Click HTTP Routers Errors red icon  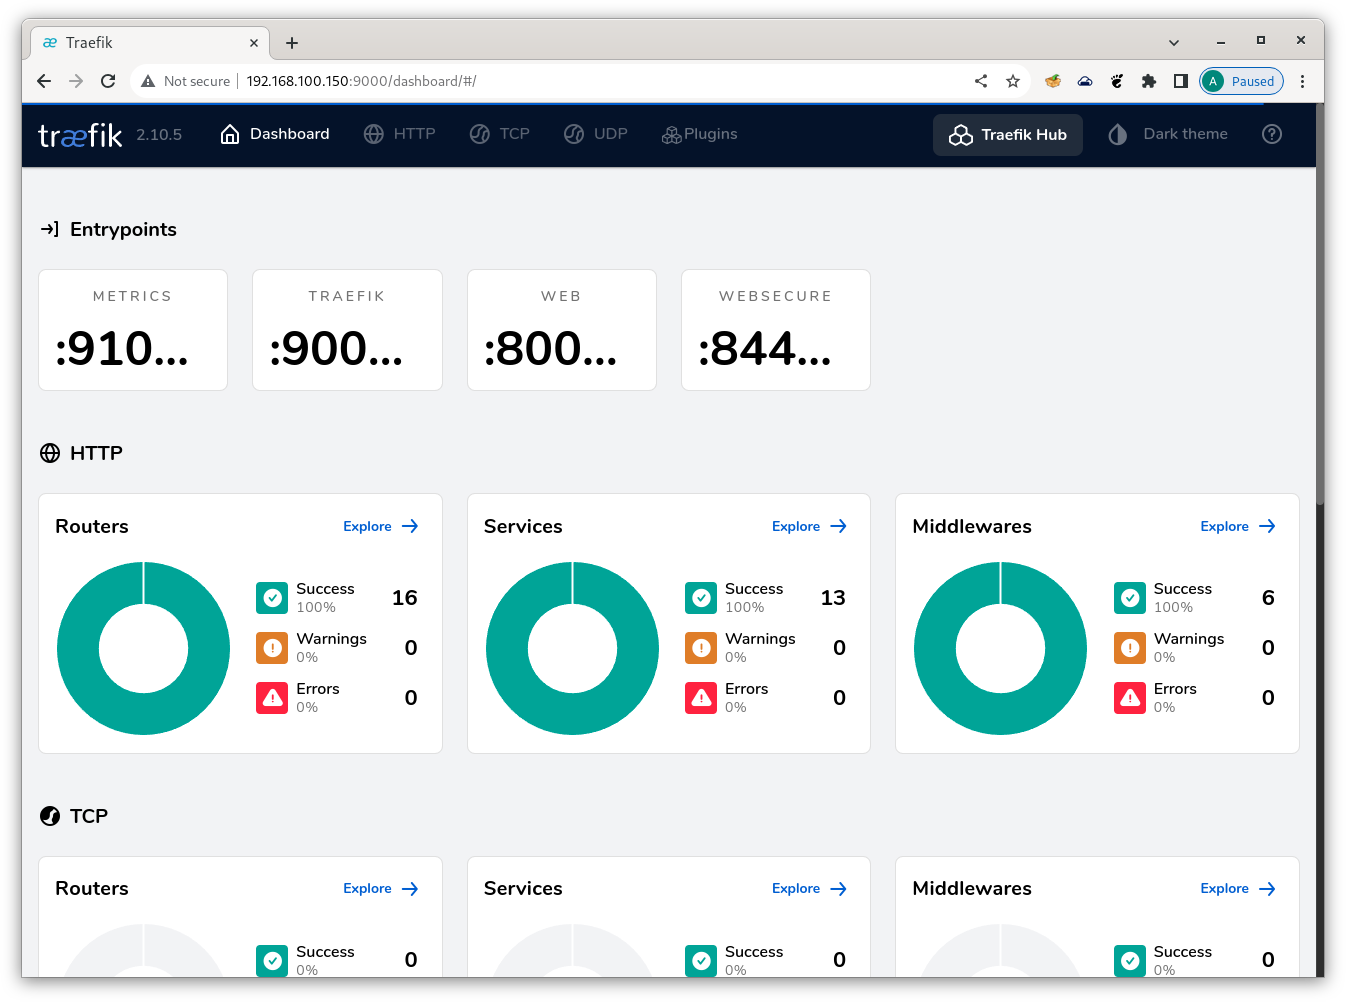tap(272, 698)
